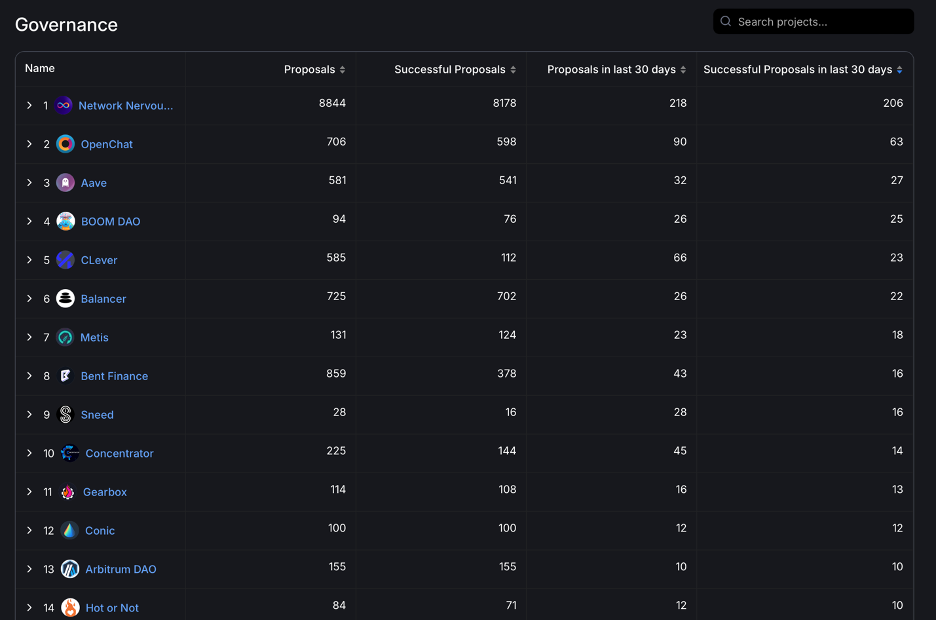This screenshot has width=936, height=620.
Task: Click the Arbitrum DAO logo icon
Action: click(x=70, y=569)
